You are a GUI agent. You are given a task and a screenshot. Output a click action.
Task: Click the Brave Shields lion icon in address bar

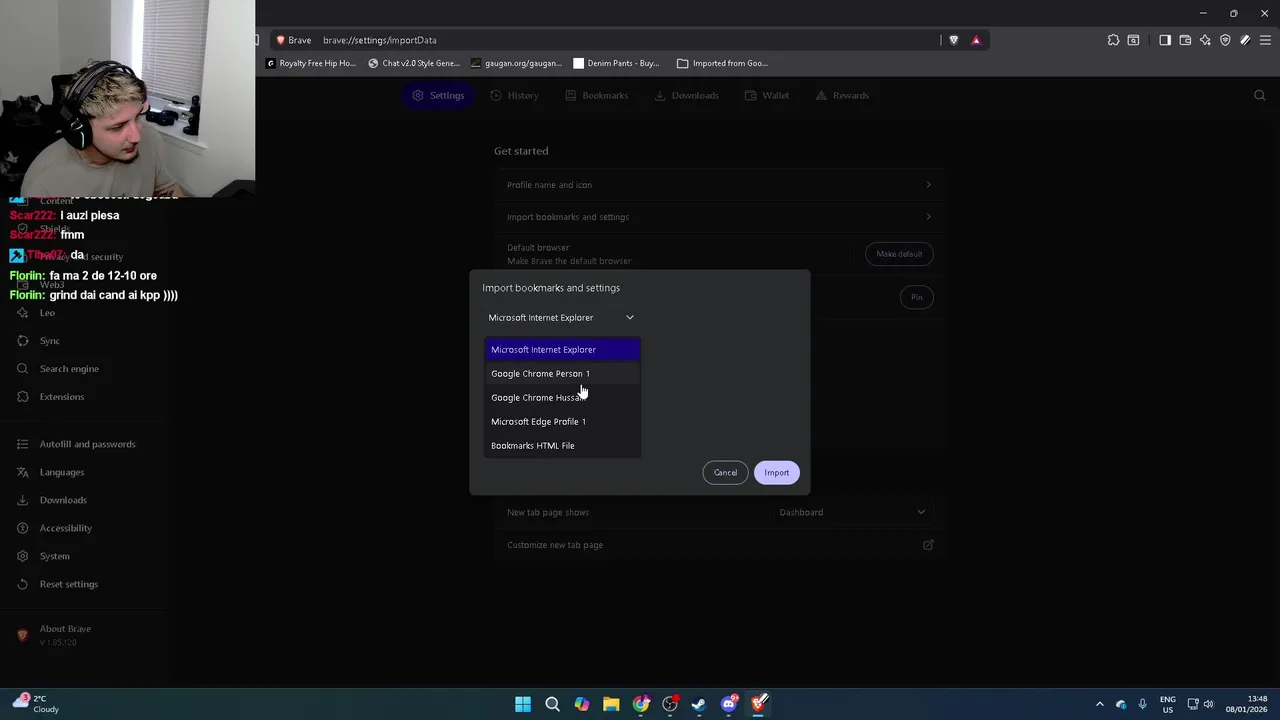tap(953, 40)
